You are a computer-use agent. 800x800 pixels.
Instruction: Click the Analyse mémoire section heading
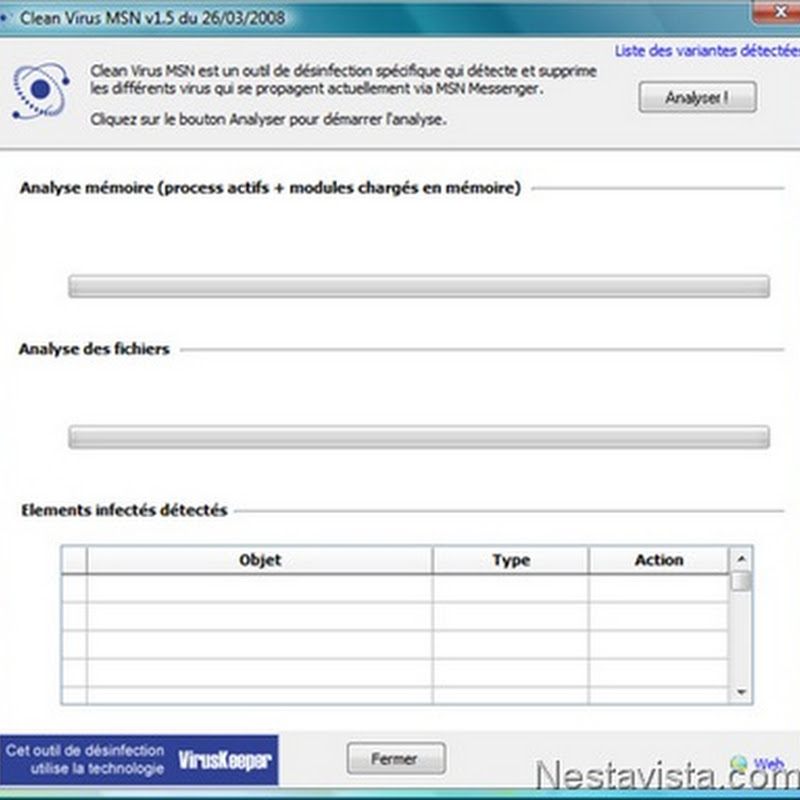point(270,188)
